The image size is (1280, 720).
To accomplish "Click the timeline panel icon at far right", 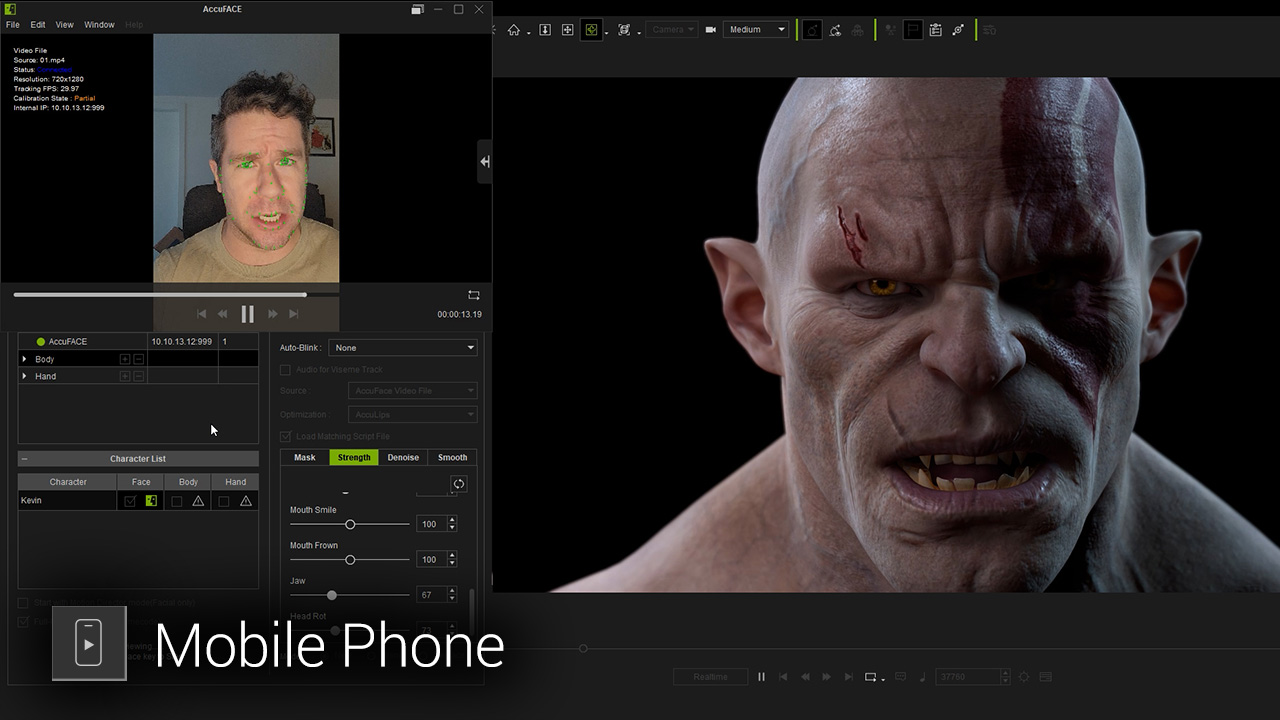I will pyautogui.click(x=1046, y=677).
